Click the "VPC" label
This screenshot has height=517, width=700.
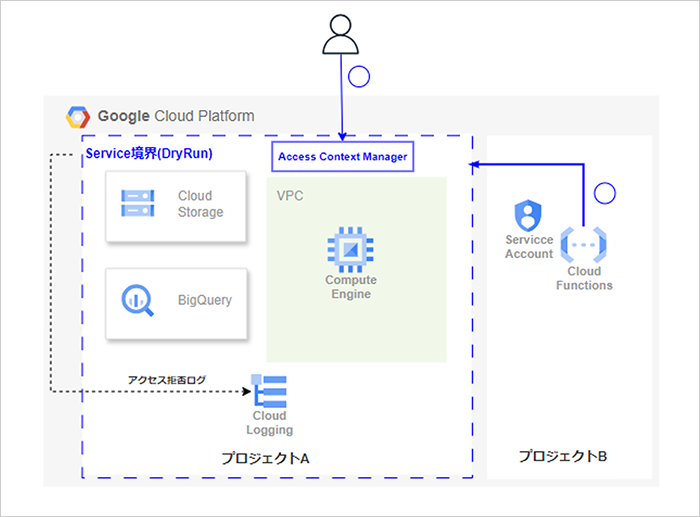point(290,196)
